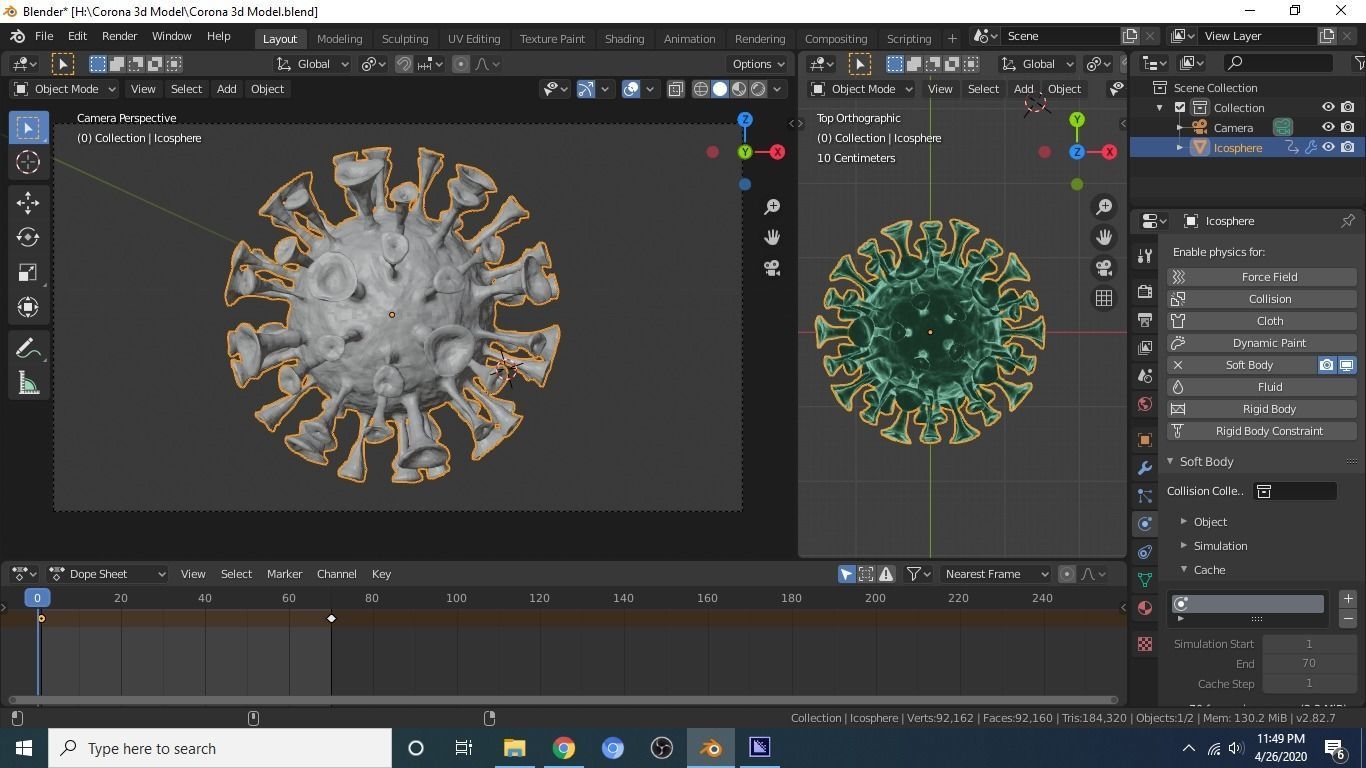
Task: Open the Options dropdown
Action: 759,64
